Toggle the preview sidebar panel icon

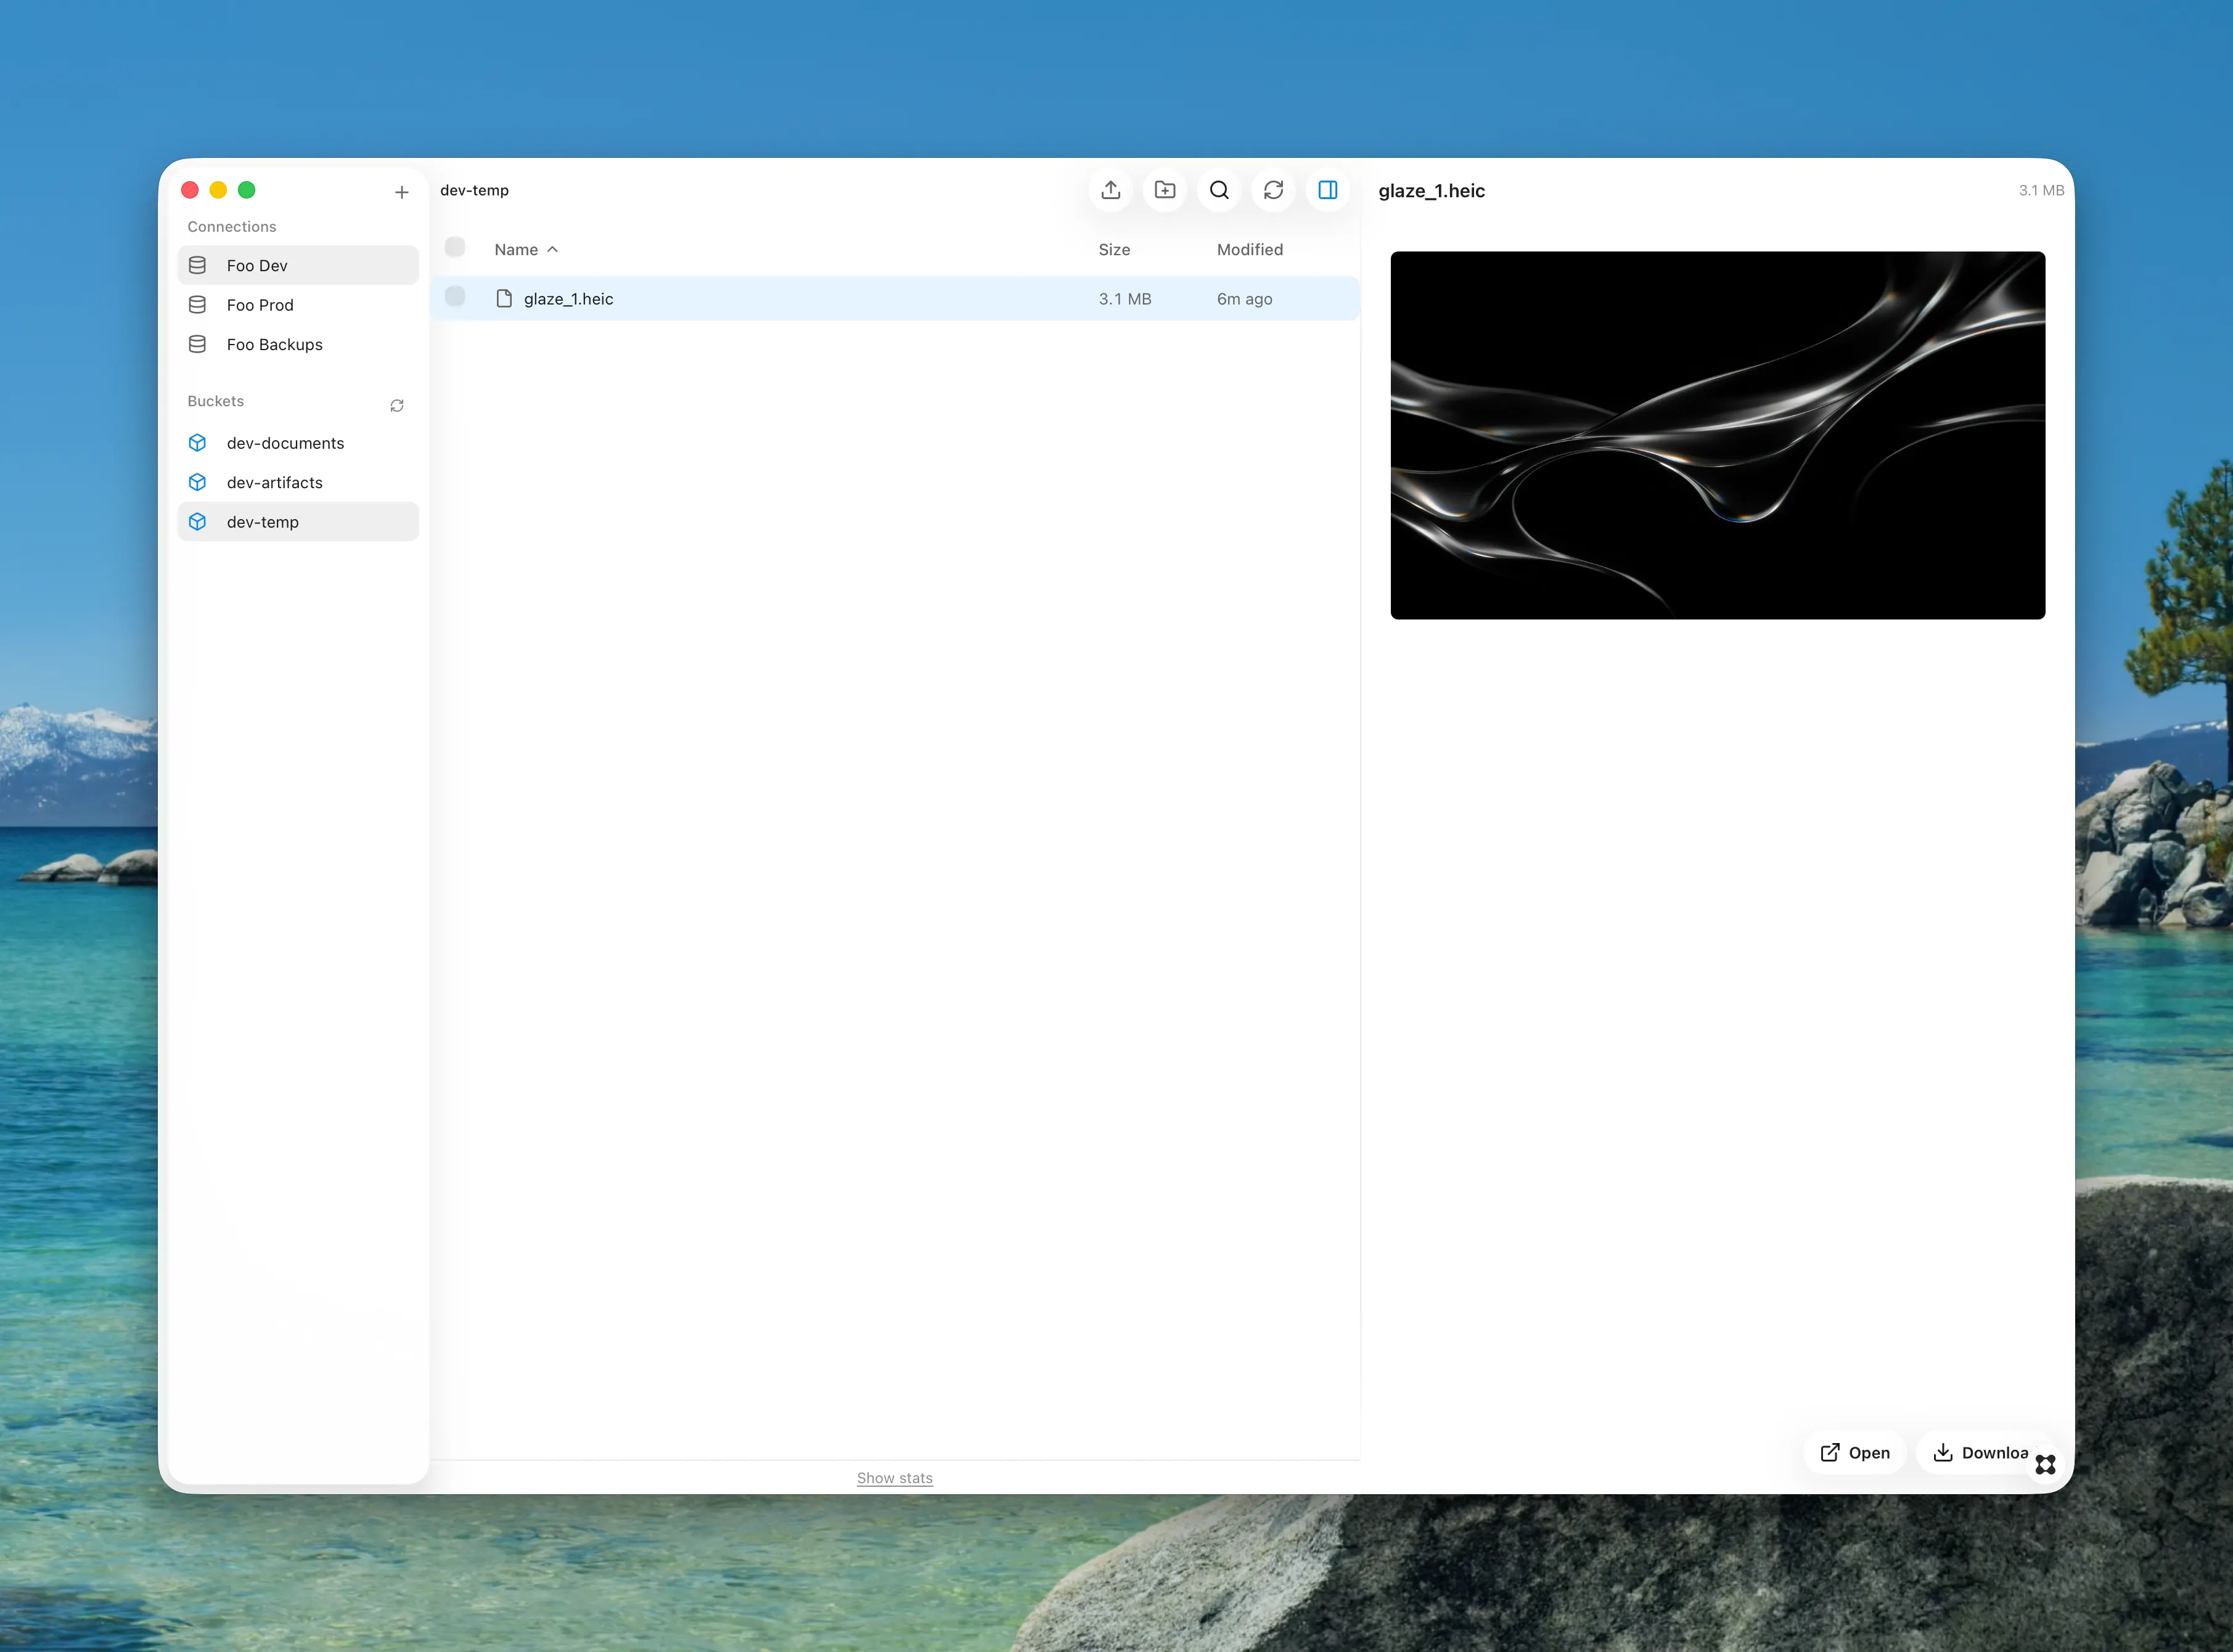tap(1328, 190)
